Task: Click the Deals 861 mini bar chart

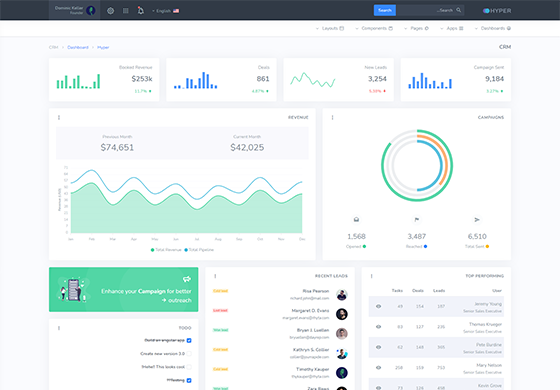Action: [195, 80]
